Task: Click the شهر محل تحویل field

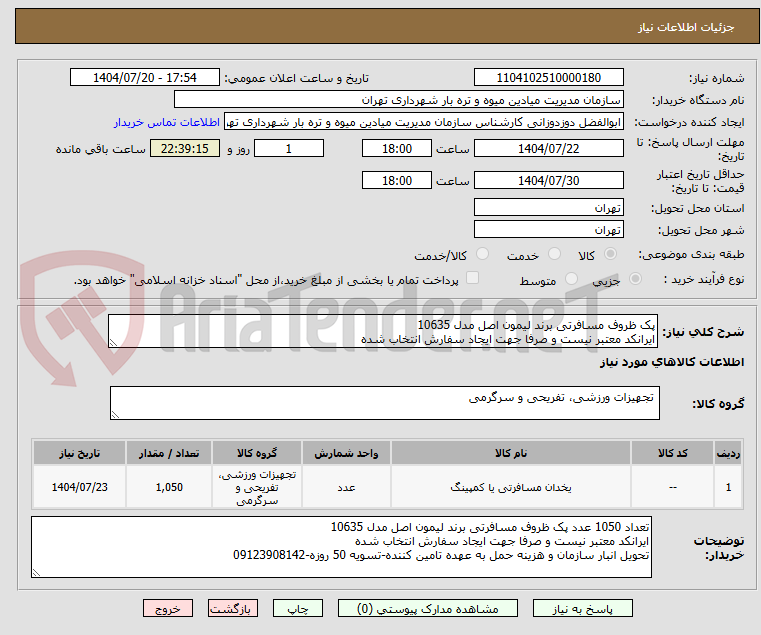Action: pyautogui.click(x=548, y=230)
